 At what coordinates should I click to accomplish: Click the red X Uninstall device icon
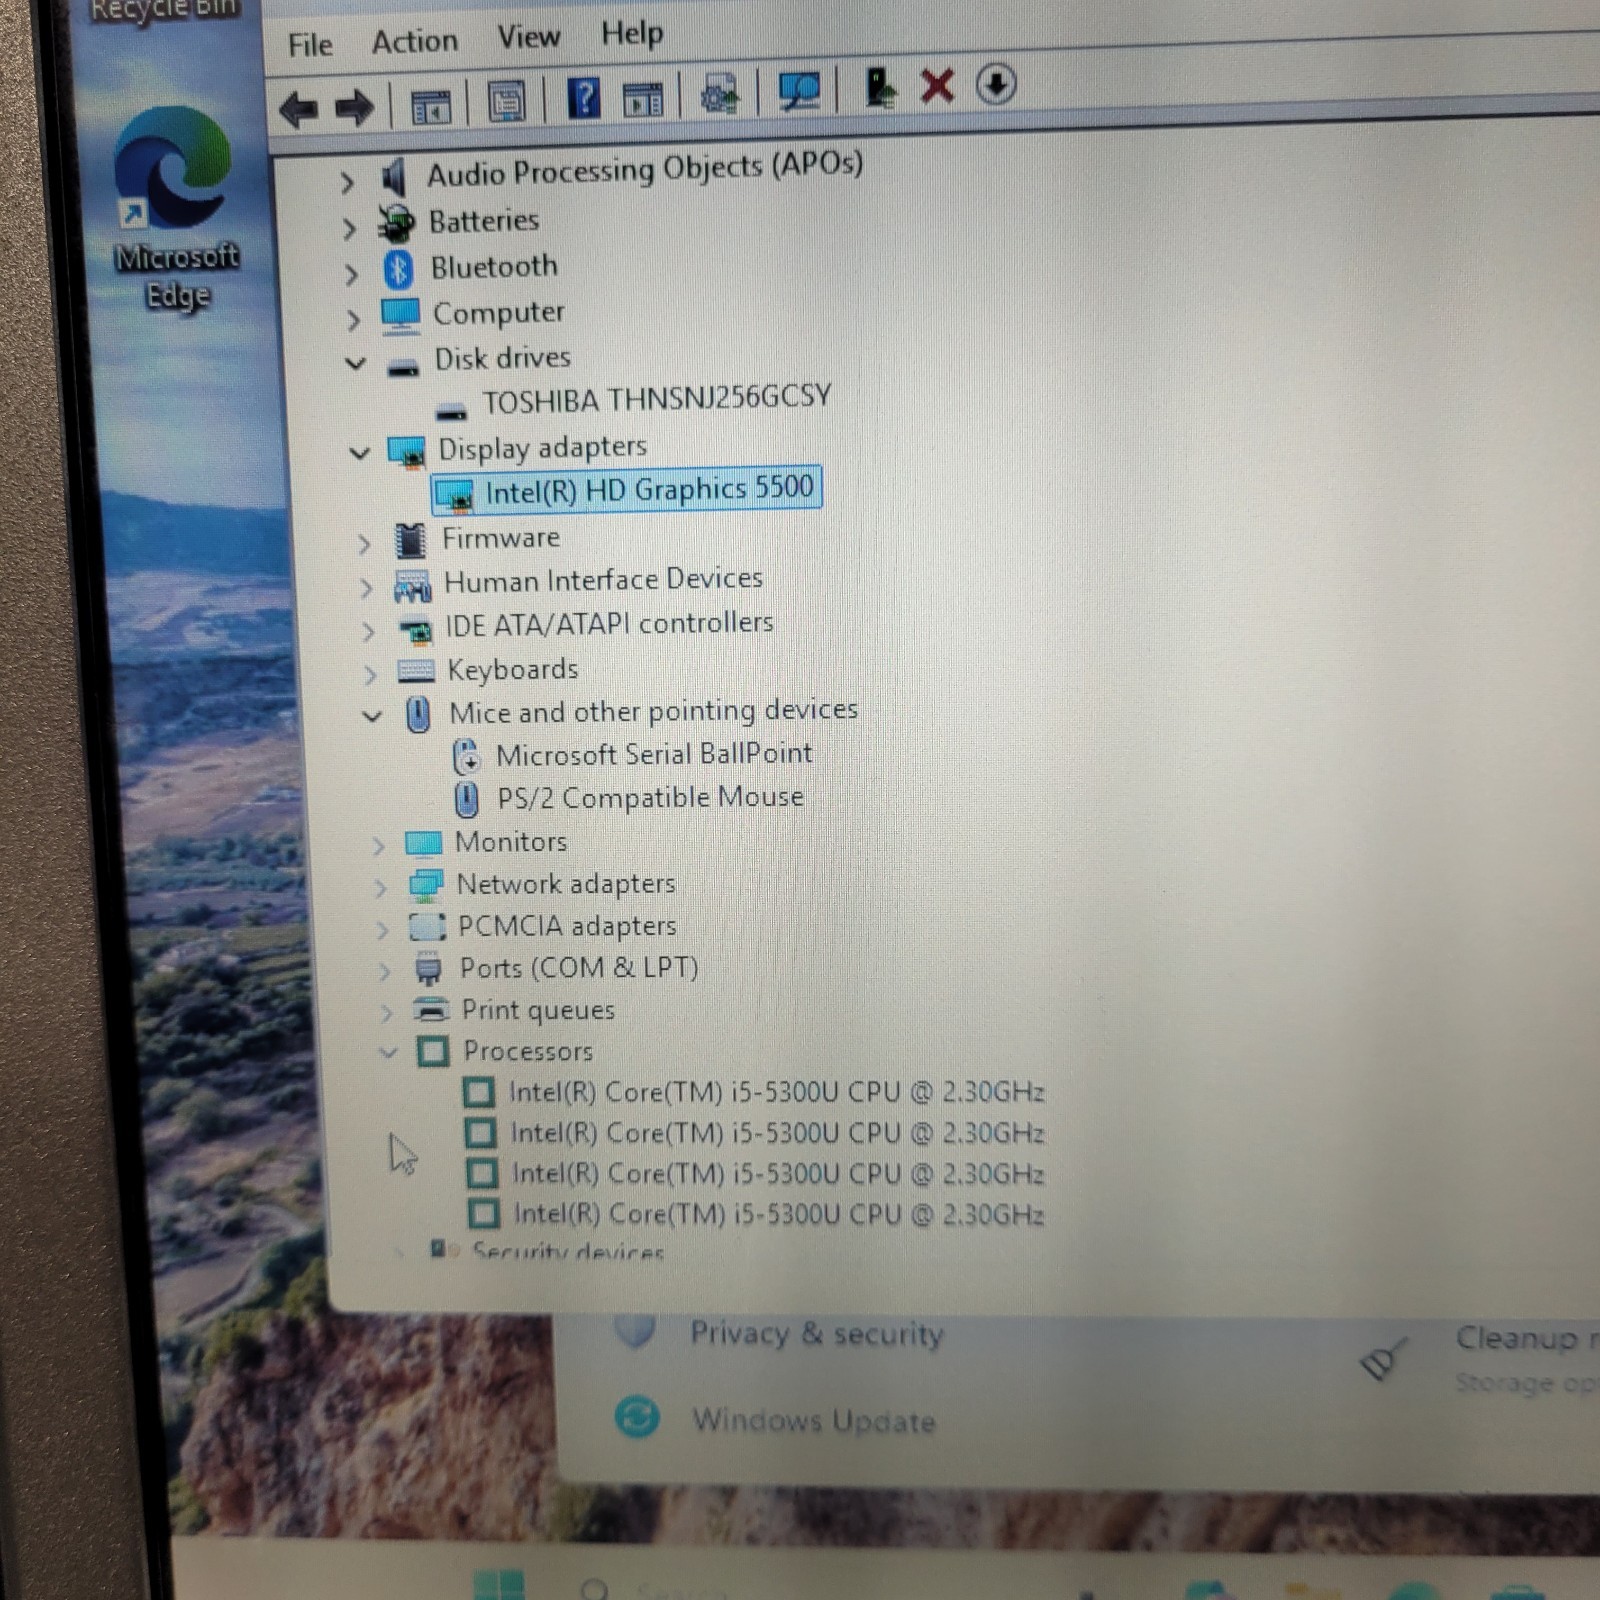937,86
